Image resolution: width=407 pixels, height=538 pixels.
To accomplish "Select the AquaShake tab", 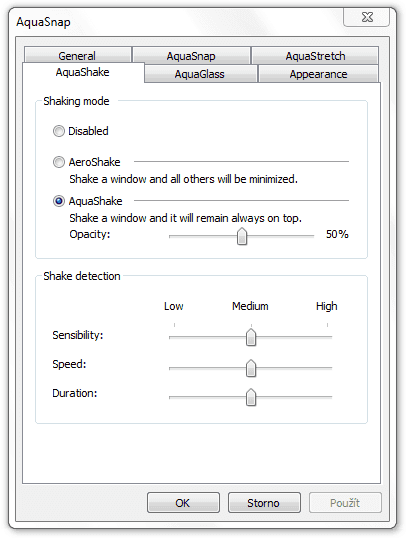I will tap(83, 72).
